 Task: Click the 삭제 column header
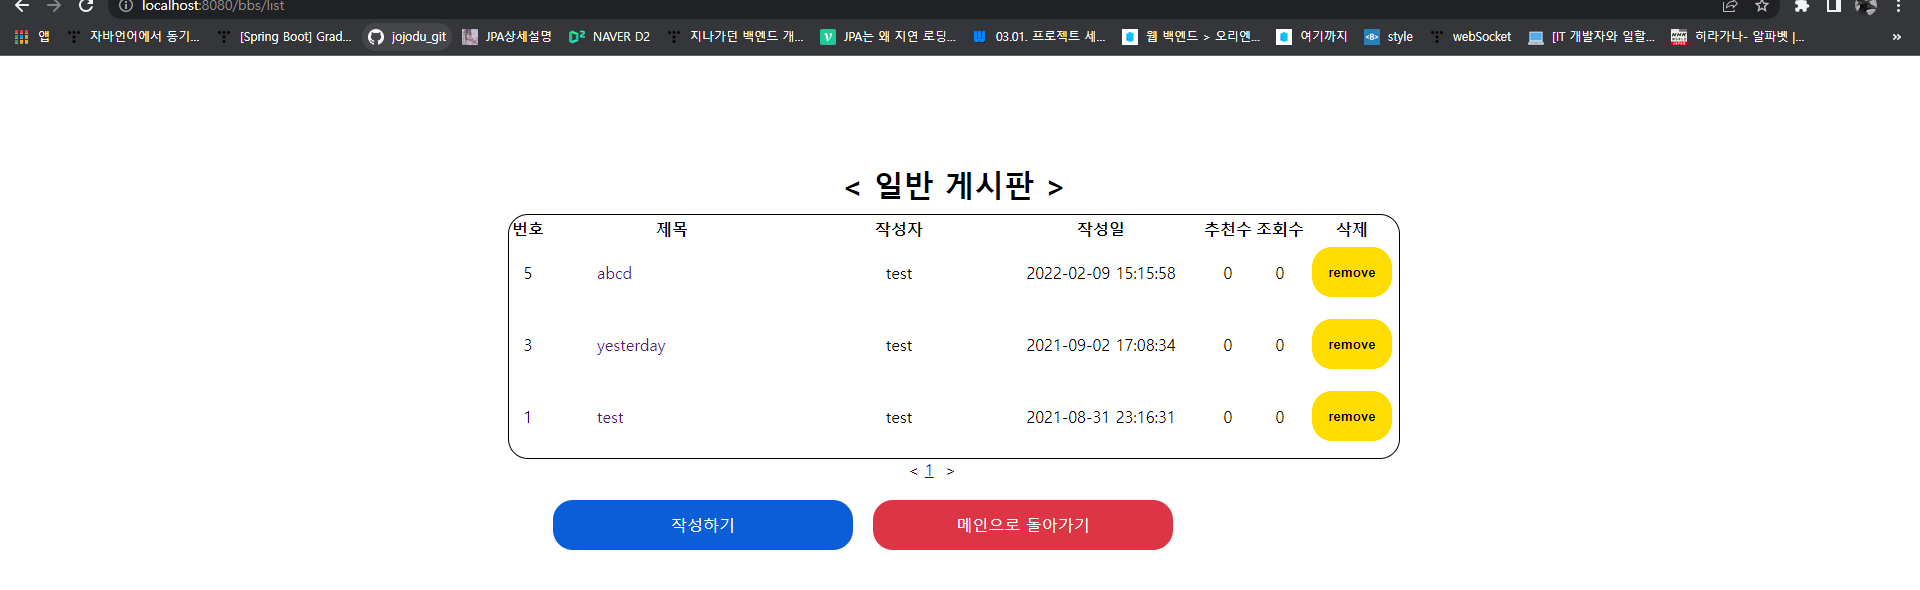point(1352,229)
